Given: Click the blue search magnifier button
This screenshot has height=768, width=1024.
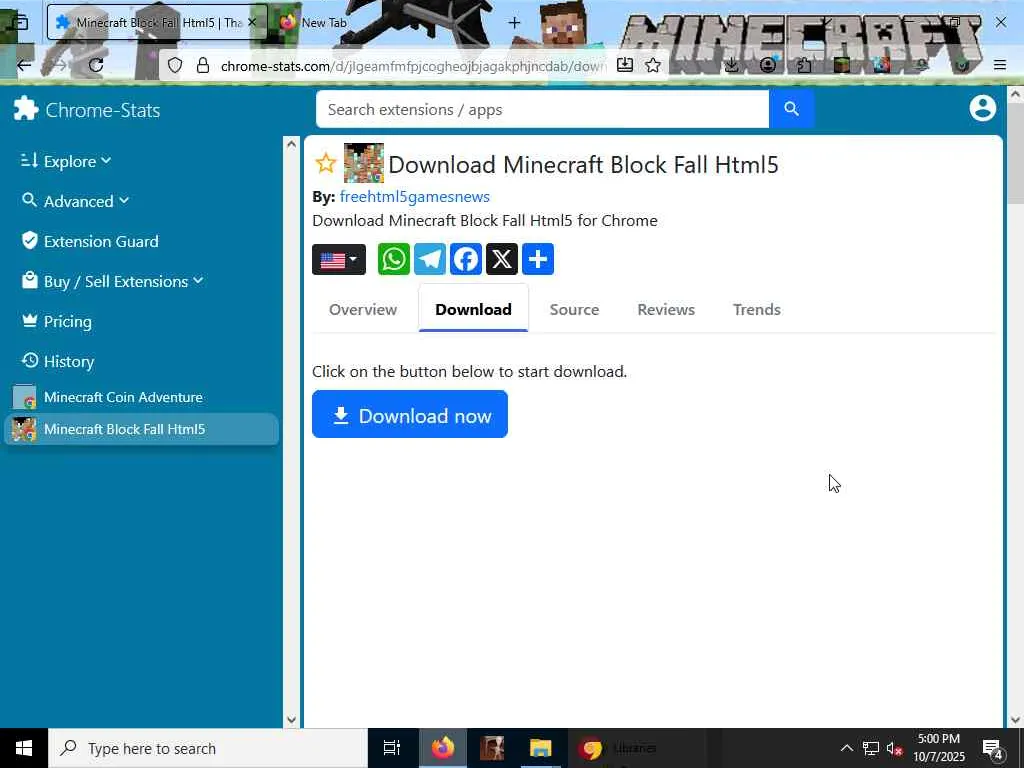Looking at the screenshot, I should pos(791,109).
